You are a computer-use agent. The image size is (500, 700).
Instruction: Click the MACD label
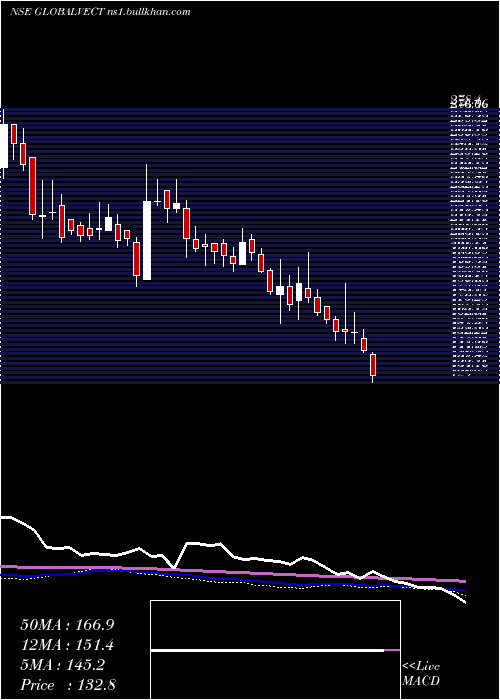pos(421,681)
